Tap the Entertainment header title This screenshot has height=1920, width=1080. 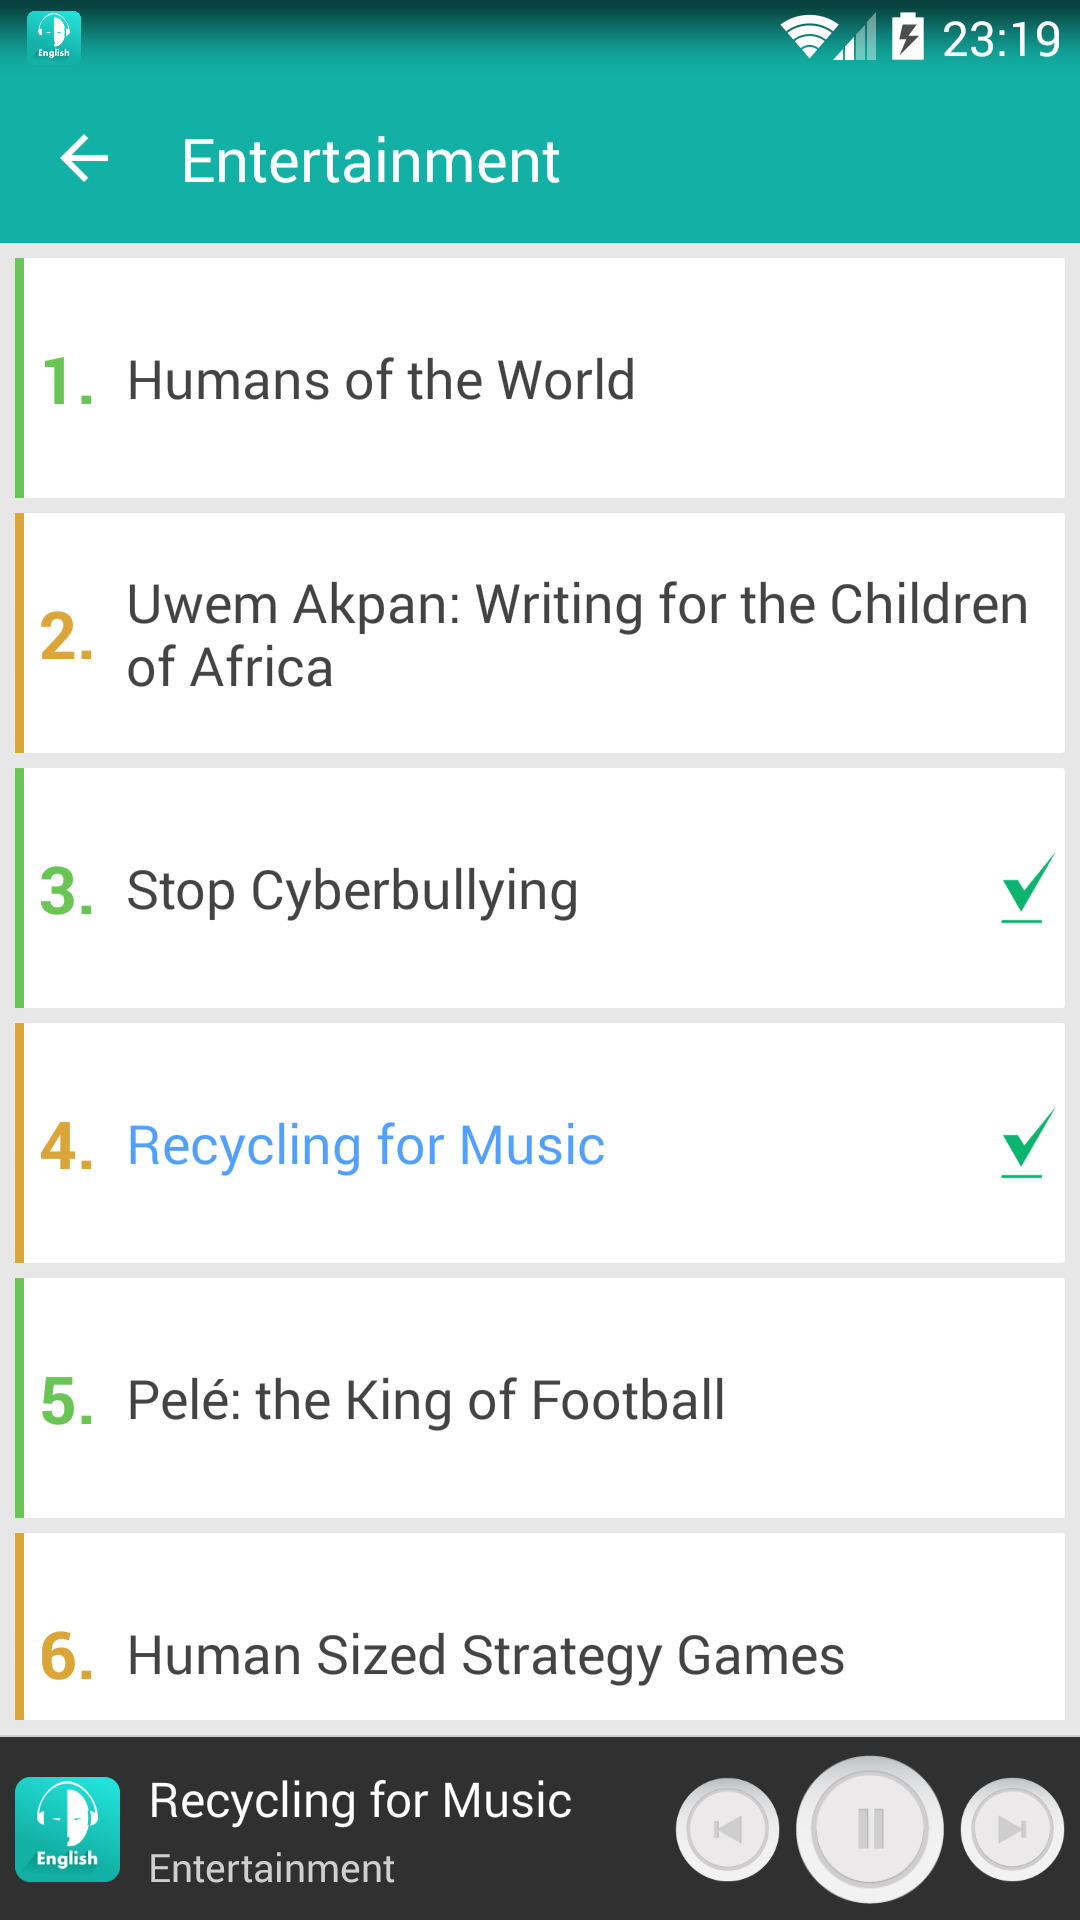(370, 161)
